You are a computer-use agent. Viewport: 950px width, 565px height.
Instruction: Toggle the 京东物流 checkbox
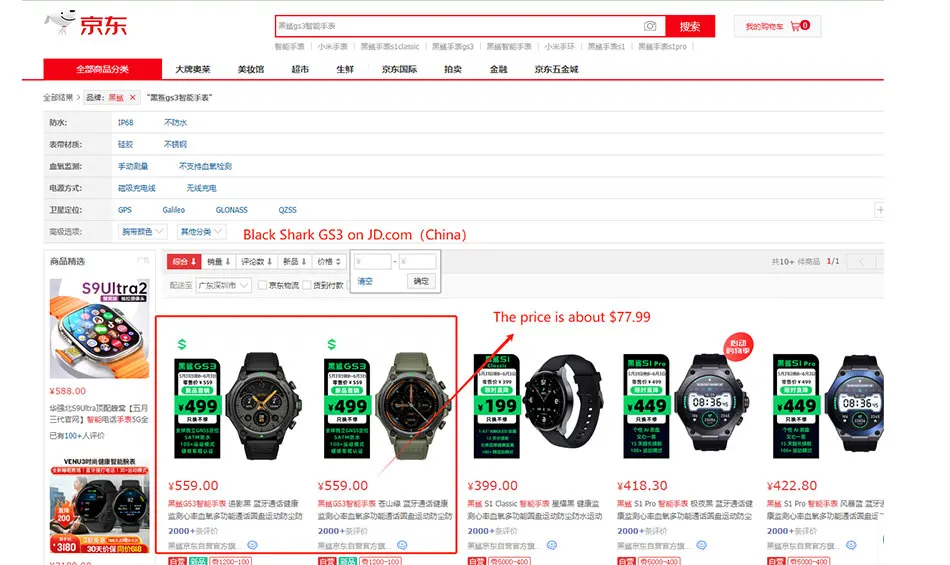click(x=262, y=285)
